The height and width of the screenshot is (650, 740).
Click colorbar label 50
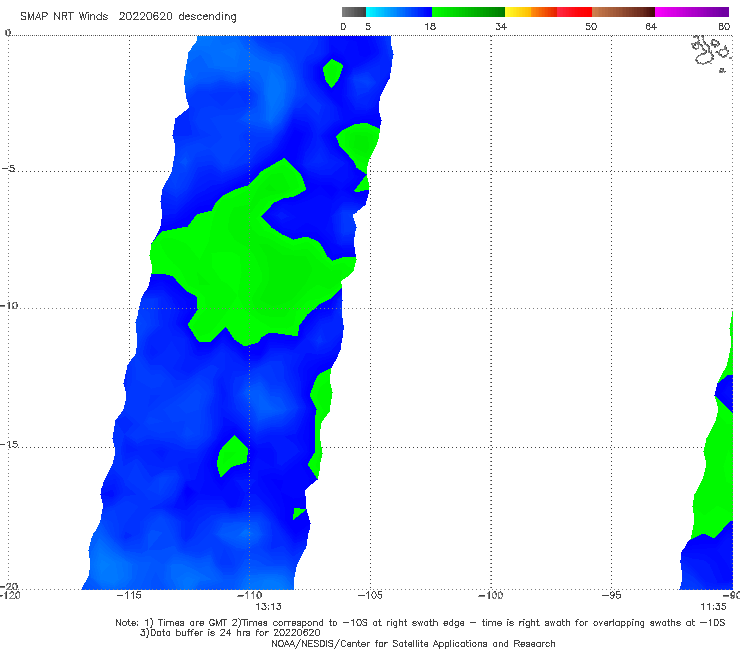(x=591, y=26)
